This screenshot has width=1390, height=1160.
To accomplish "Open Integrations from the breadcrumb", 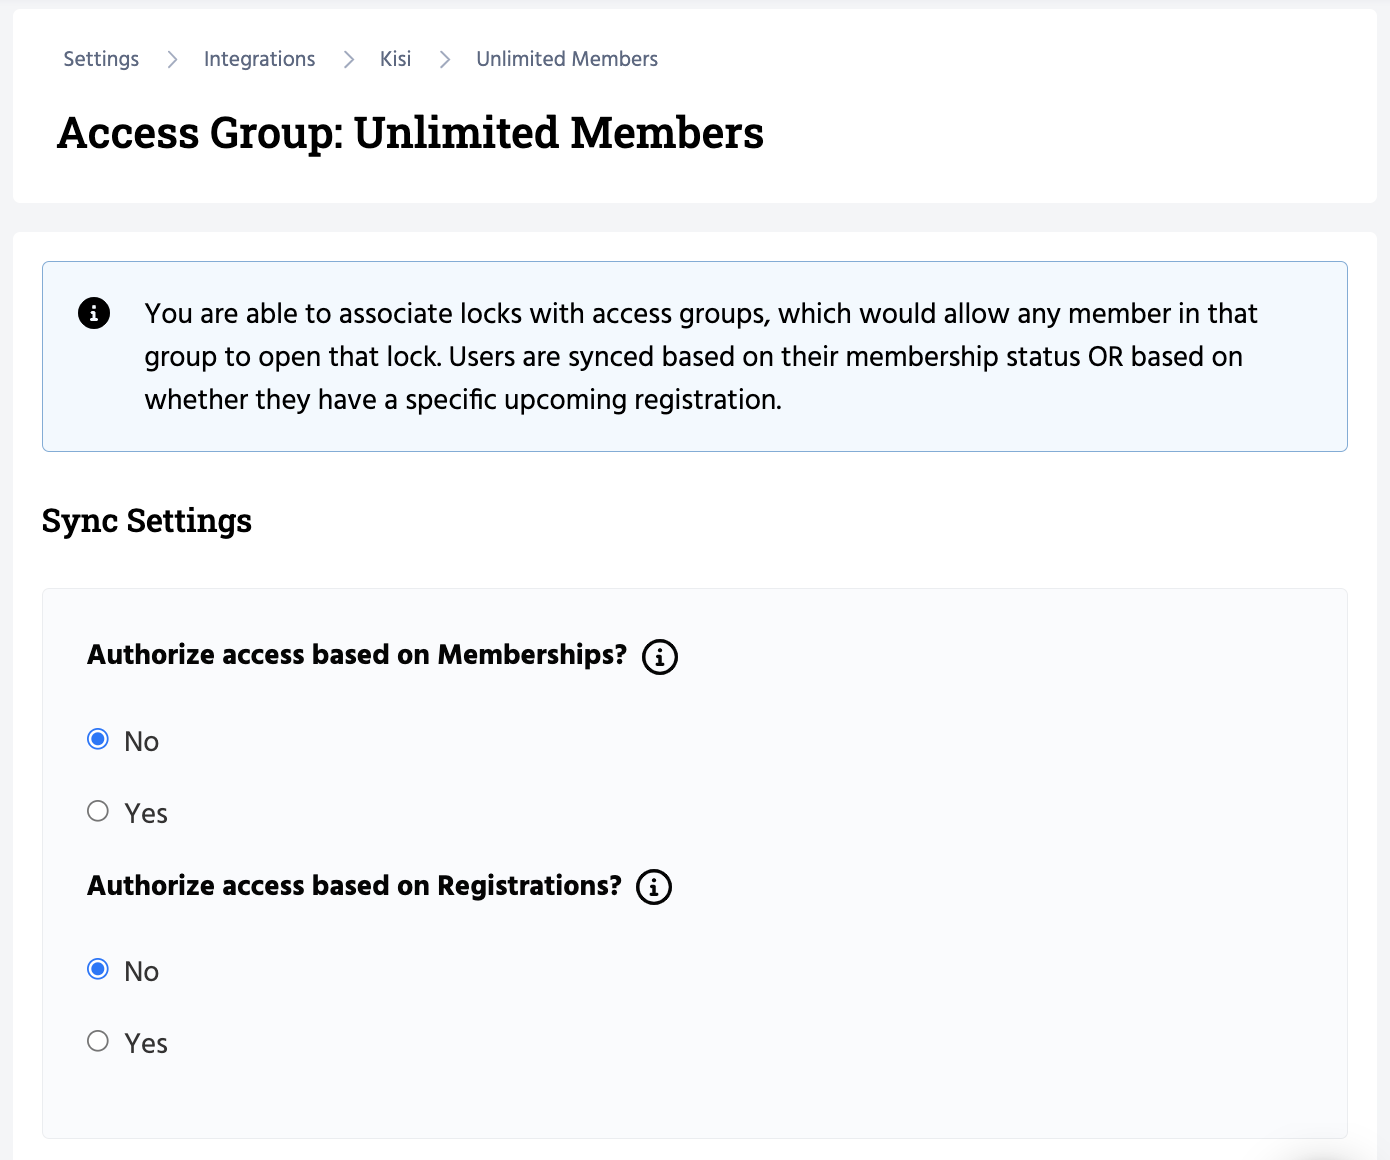I will click(259, 59).
